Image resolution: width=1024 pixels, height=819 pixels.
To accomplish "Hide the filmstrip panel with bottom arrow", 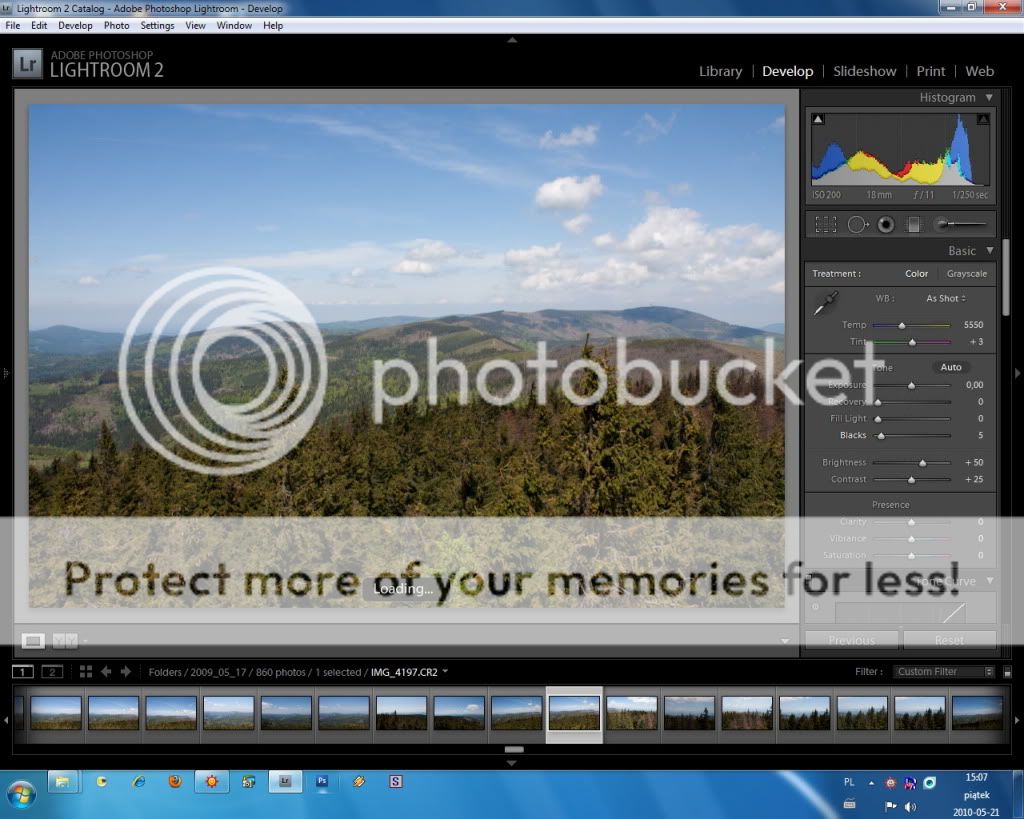I will [x=512, y=763].
